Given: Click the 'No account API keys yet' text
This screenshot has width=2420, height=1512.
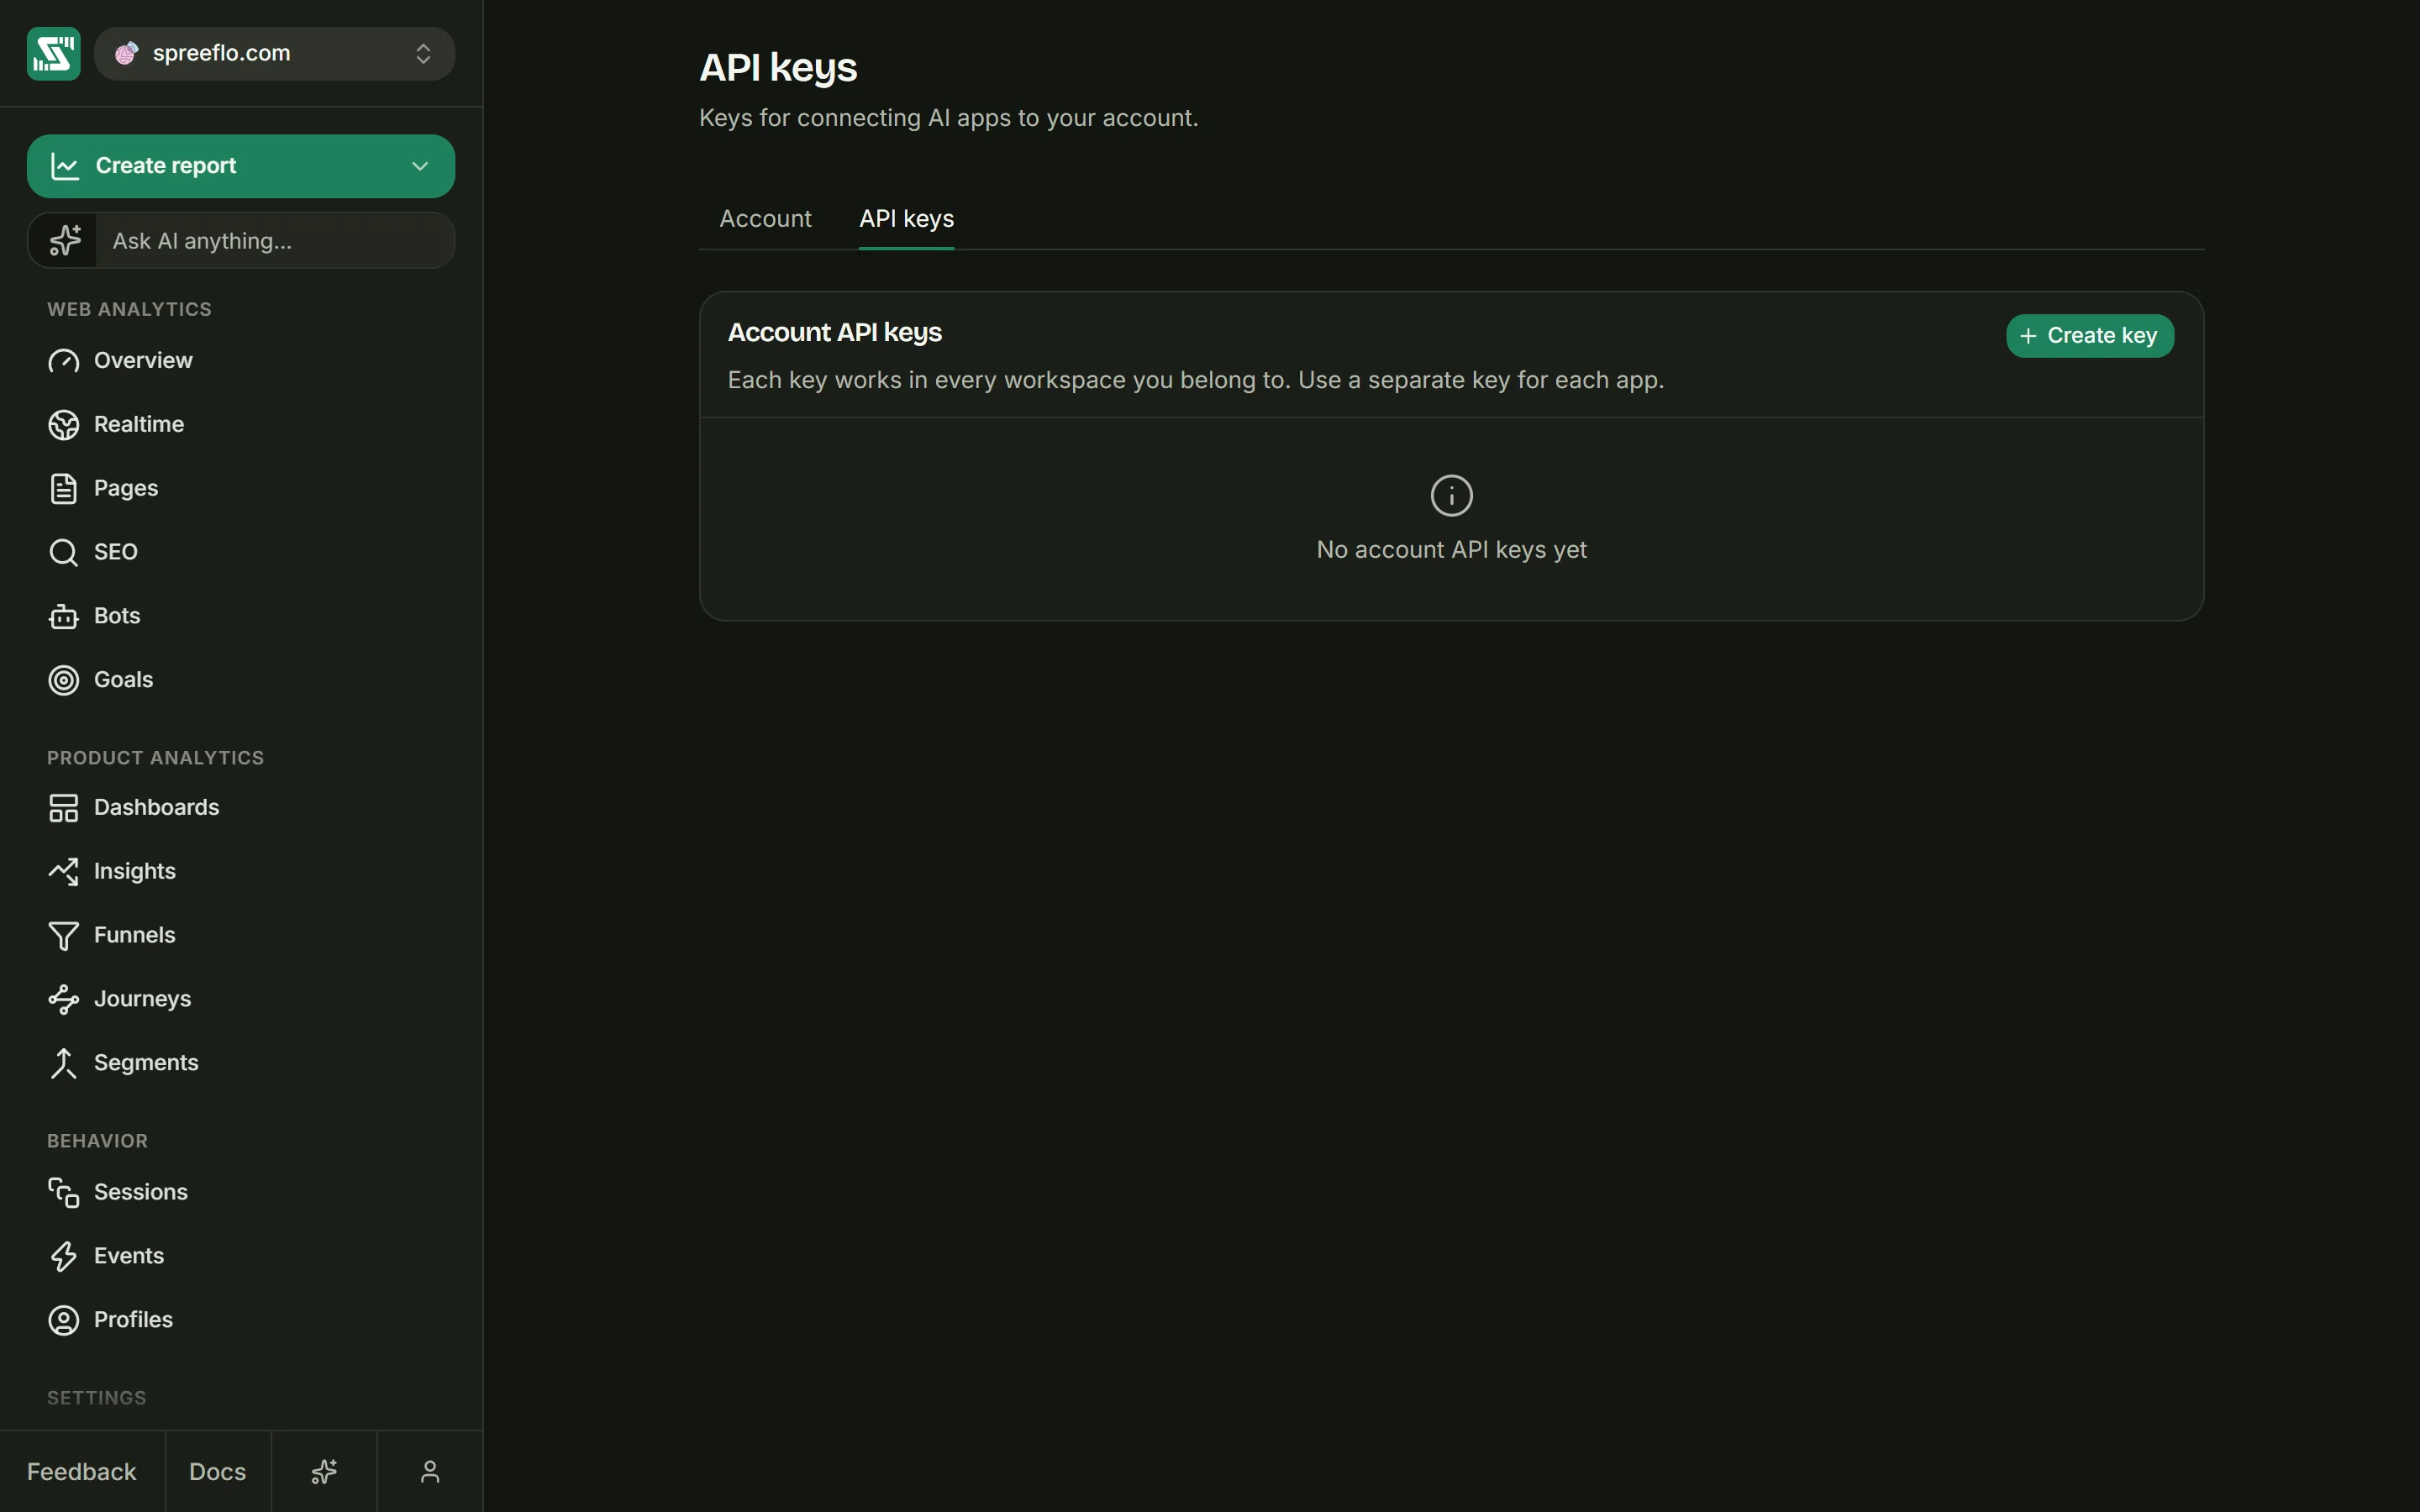Looking at the screenshot, I should [1451, 550].
